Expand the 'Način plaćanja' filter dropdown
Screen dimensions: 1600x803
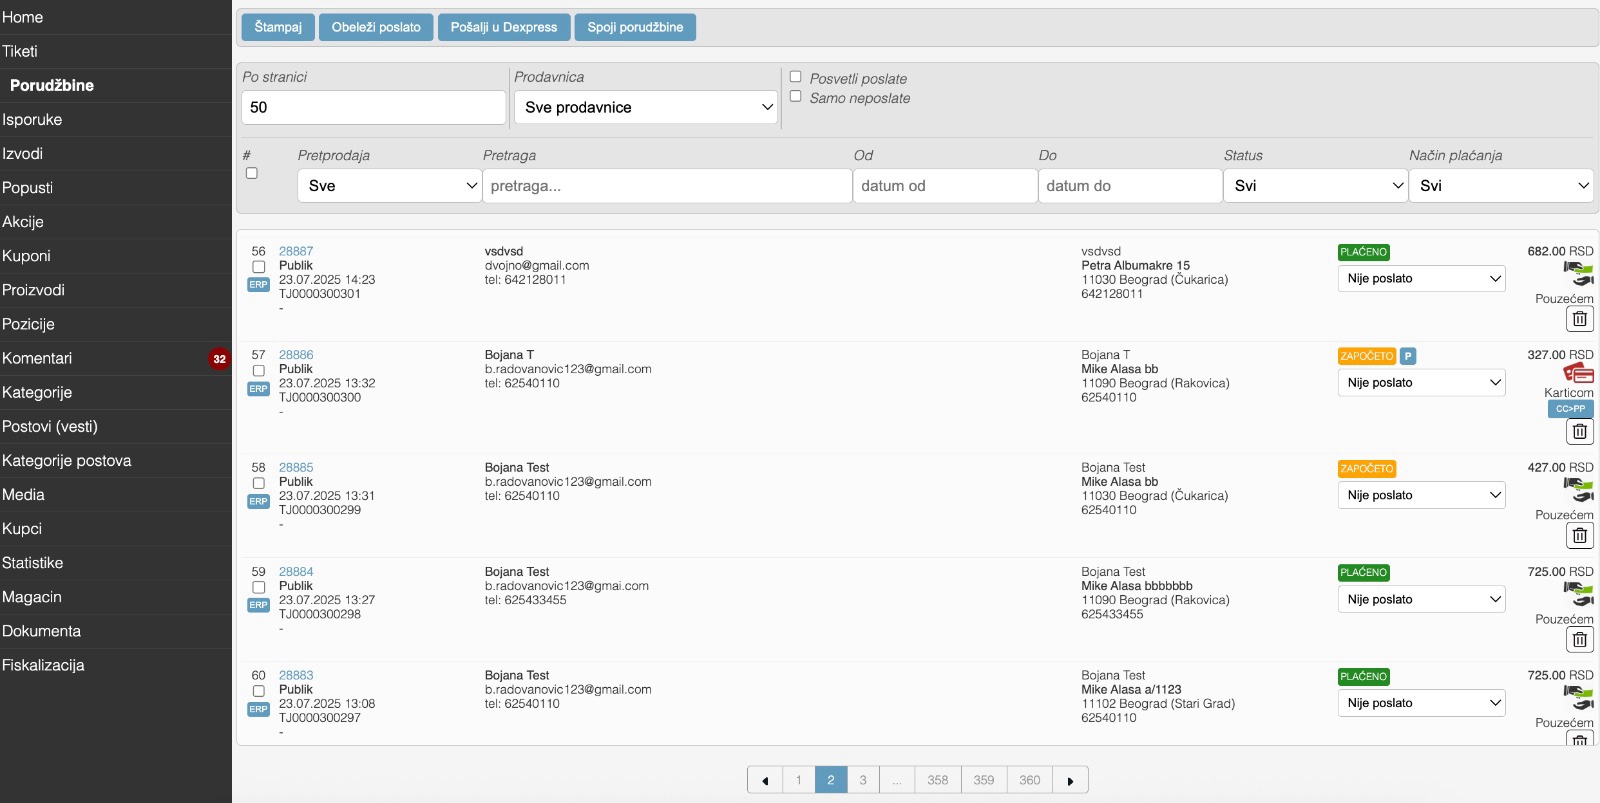(1500, 186)
